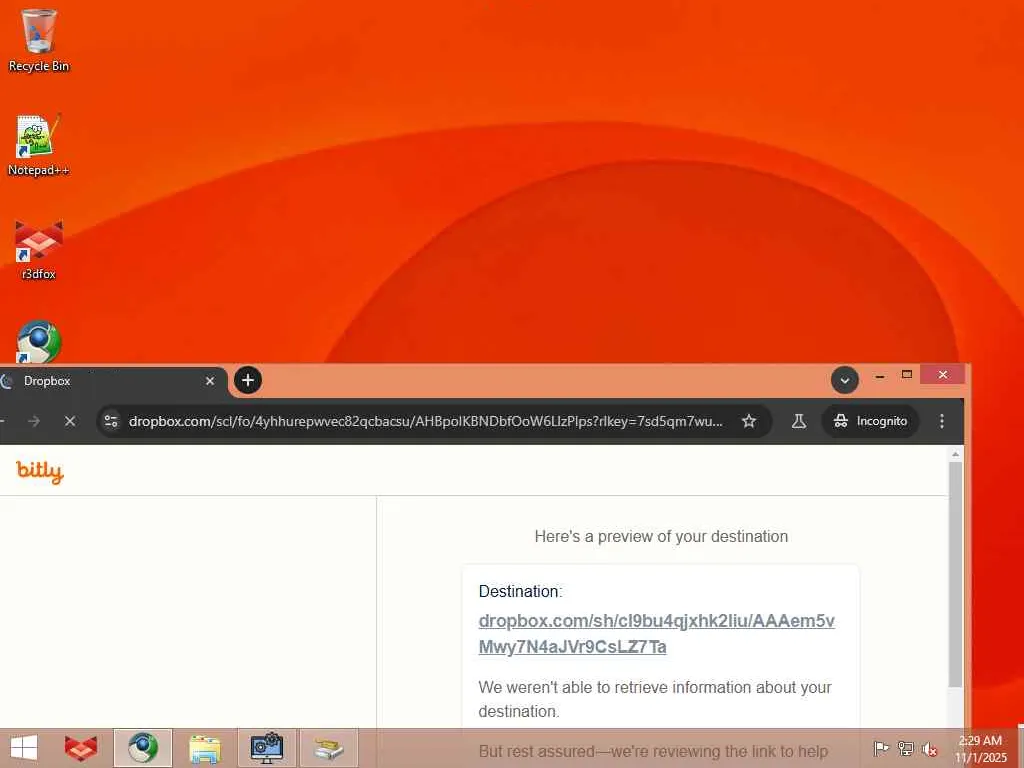Screen dimensions: 1024x768
Task: Open the settings monitor taskbar app
Action: [x=267, y=748]
